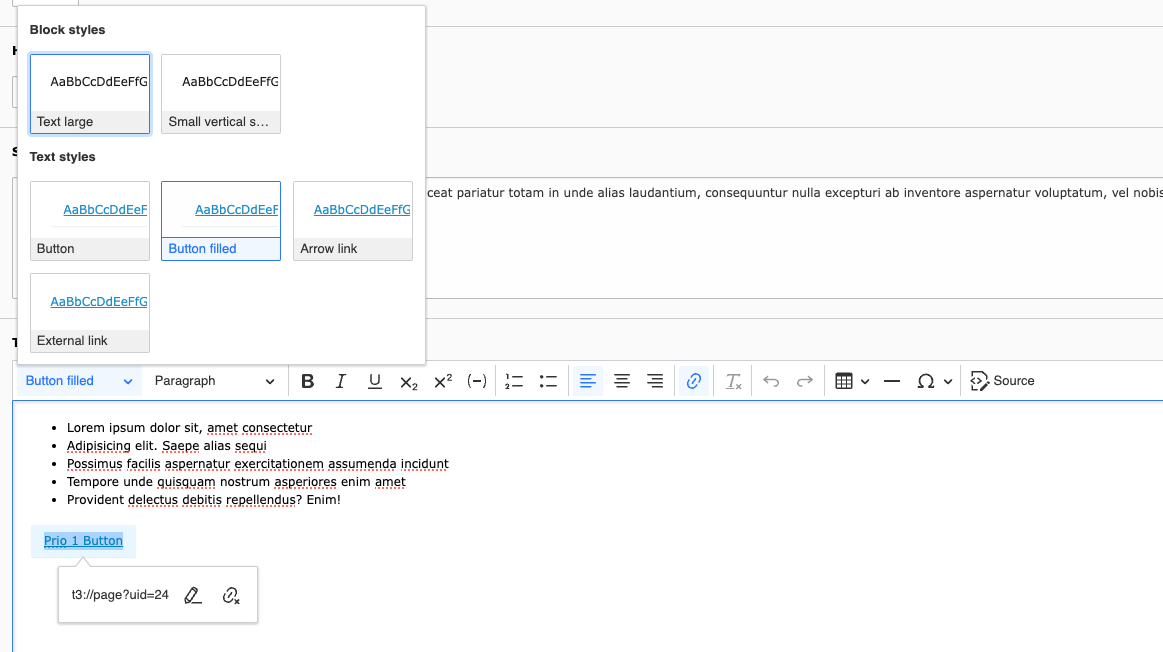Insert bulleted list

(x=548, y=381)
